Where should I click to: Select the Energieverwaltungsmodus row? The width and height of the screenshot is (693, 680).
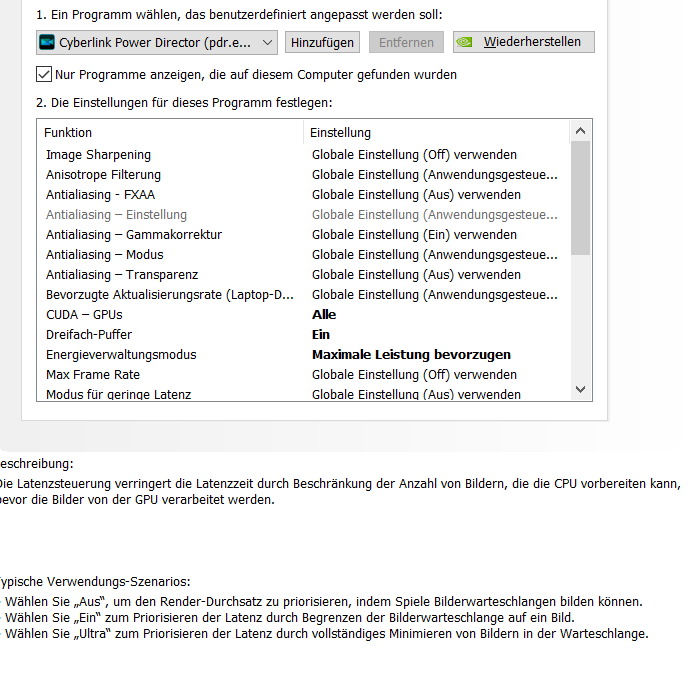pos(304,354)
